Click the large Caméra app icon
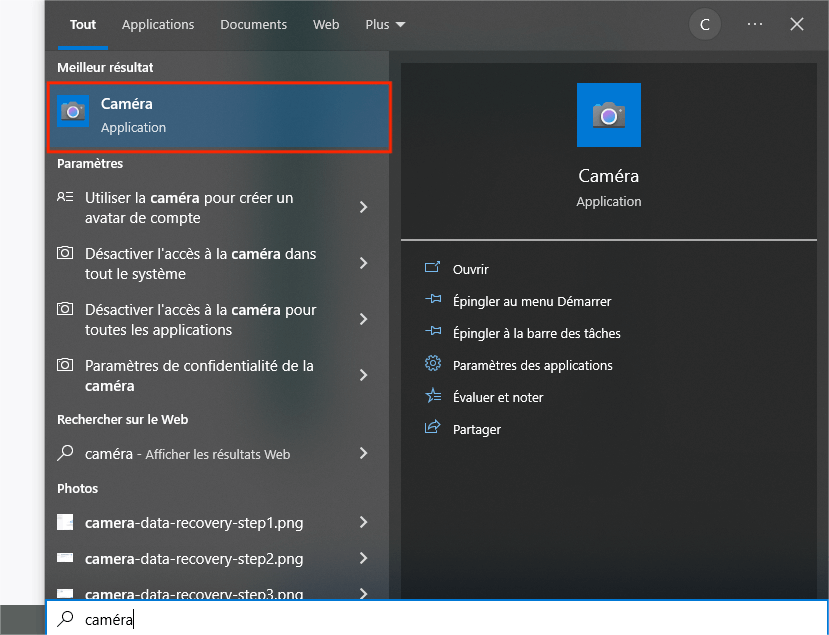The height and width of the screenshot is (635, 829). (608, 115)
